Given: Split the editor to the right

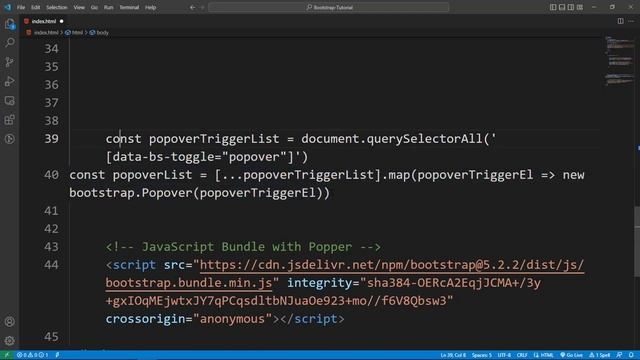Looking at the screenshot, I should 620,21.
